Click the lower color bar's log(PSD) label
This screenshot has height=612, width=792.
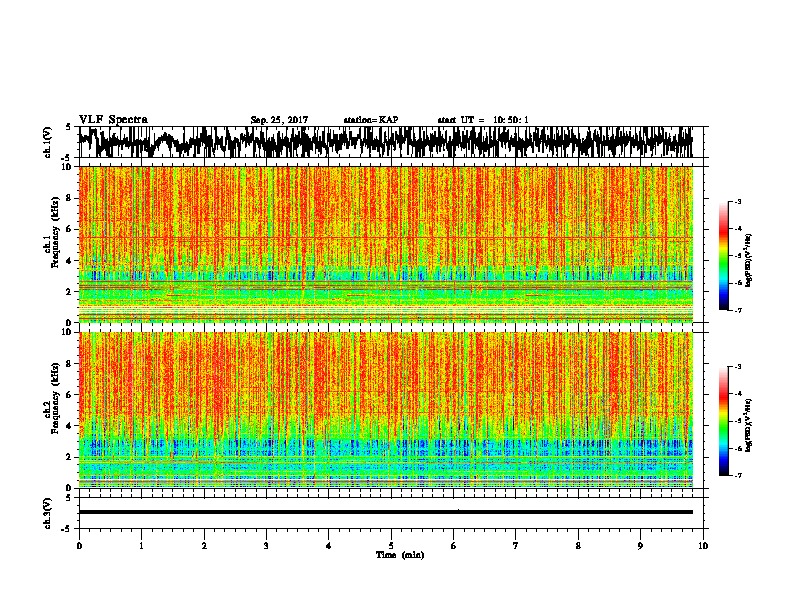[748, 425]
